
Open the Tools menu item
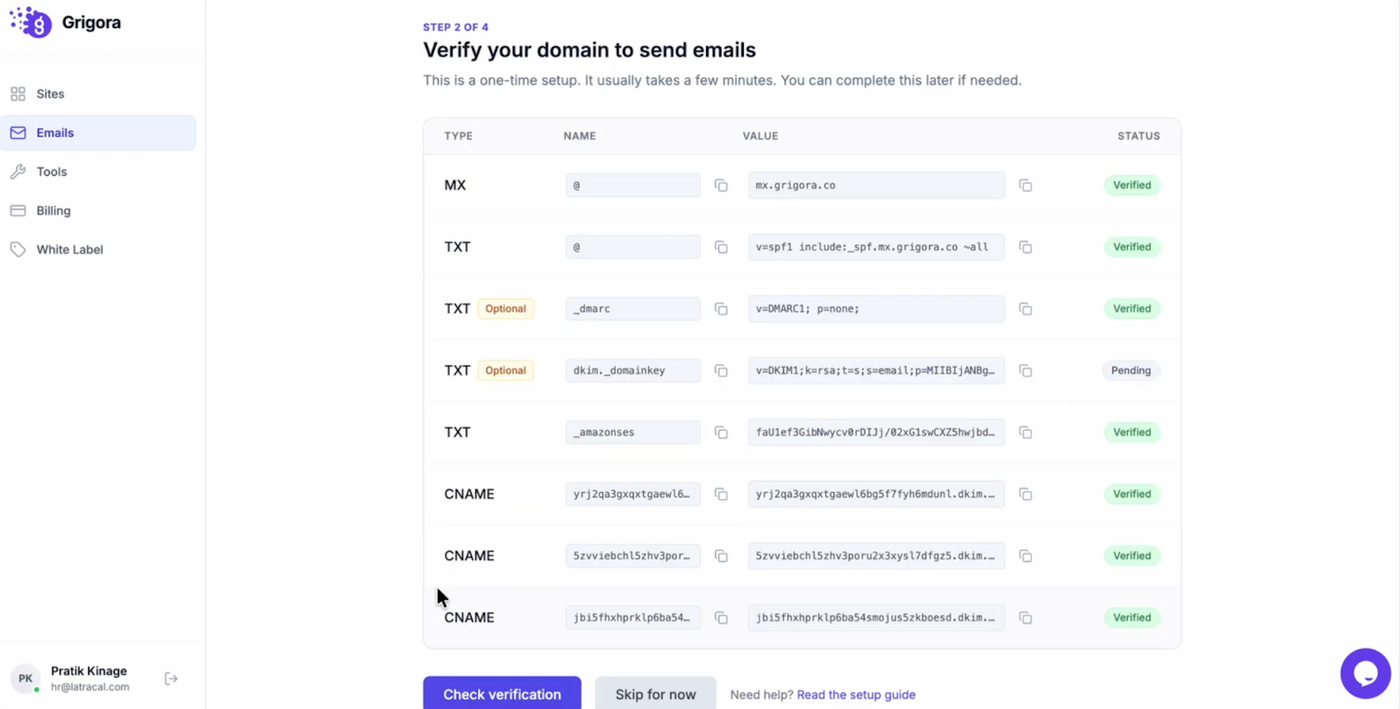[51, 172]
